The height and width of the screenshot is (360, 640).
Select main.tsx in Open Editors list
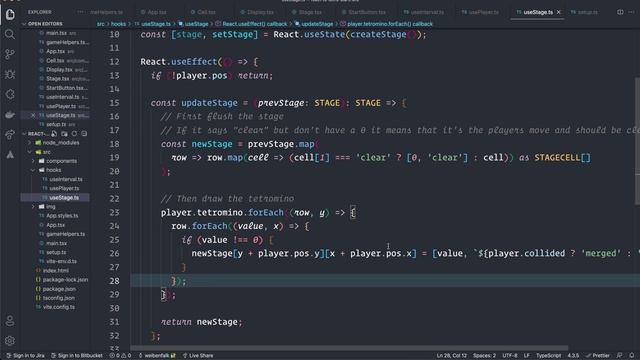(x=56, y=33)
